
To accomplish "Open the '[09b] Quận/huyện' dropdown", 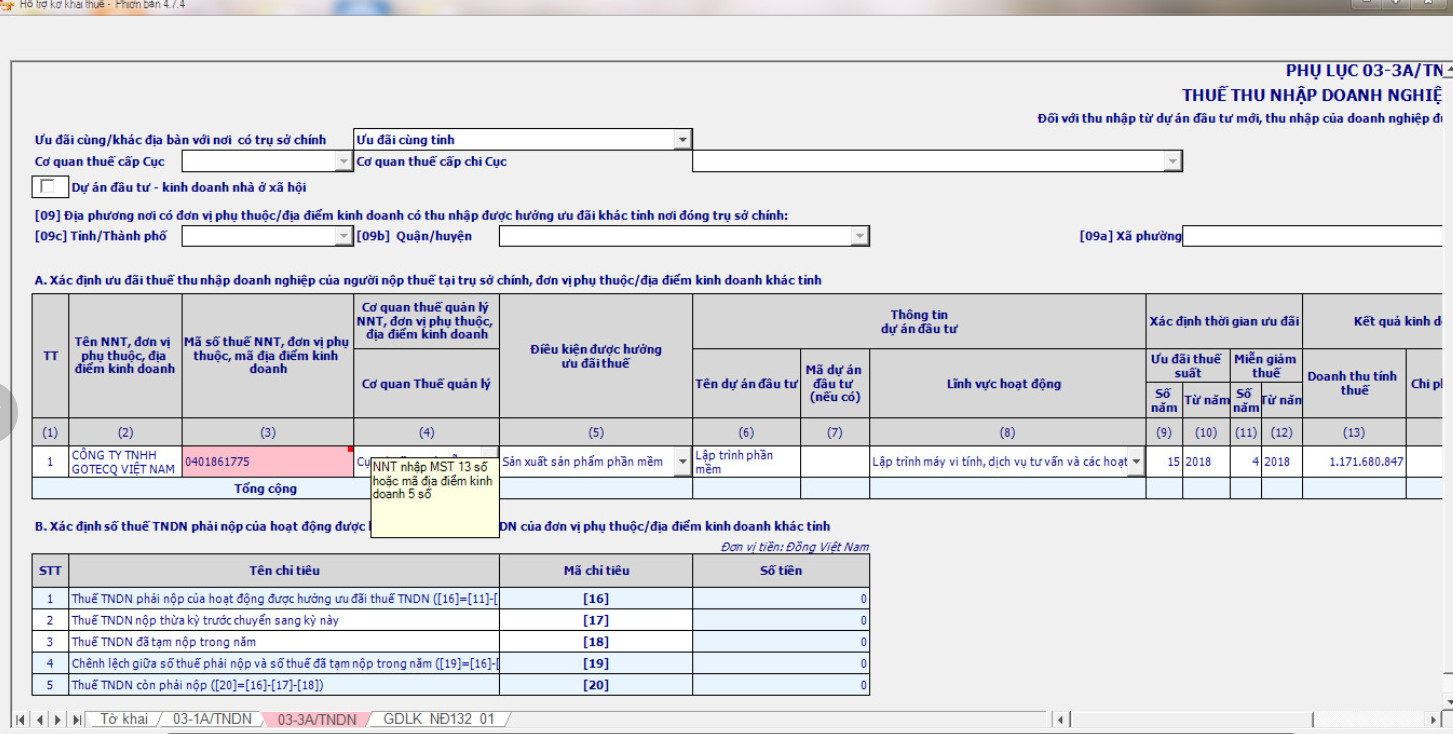I will (x=859, y=236).
